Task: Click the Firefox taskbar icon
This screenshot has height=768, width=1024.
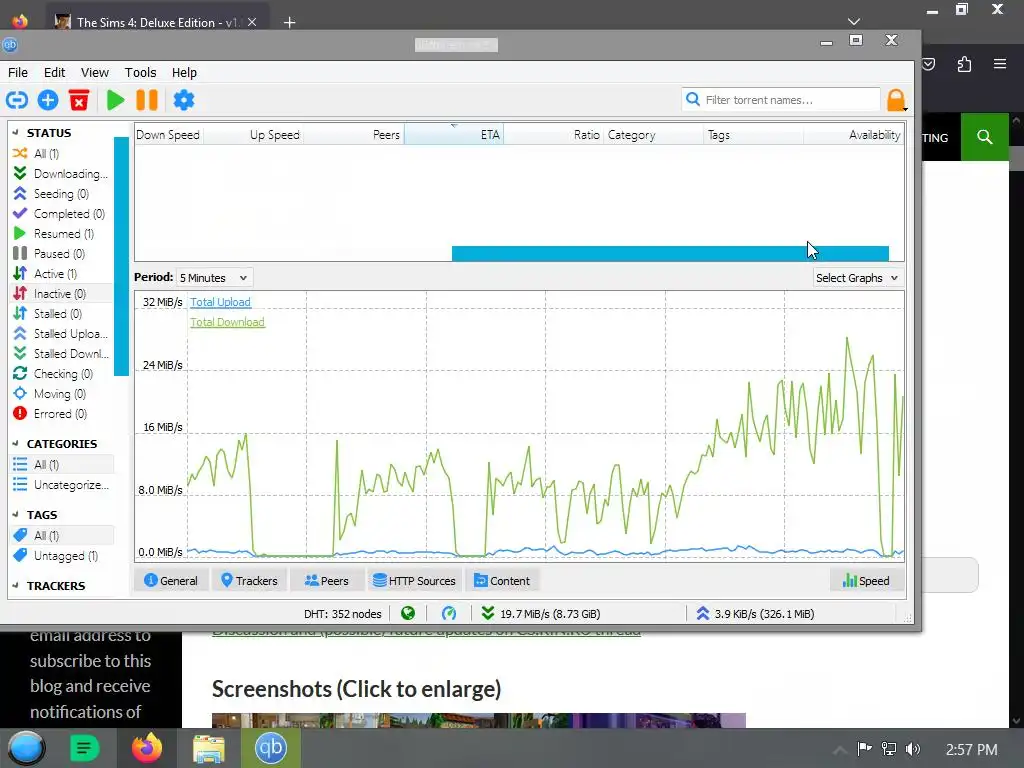Action: pos(147,748)
